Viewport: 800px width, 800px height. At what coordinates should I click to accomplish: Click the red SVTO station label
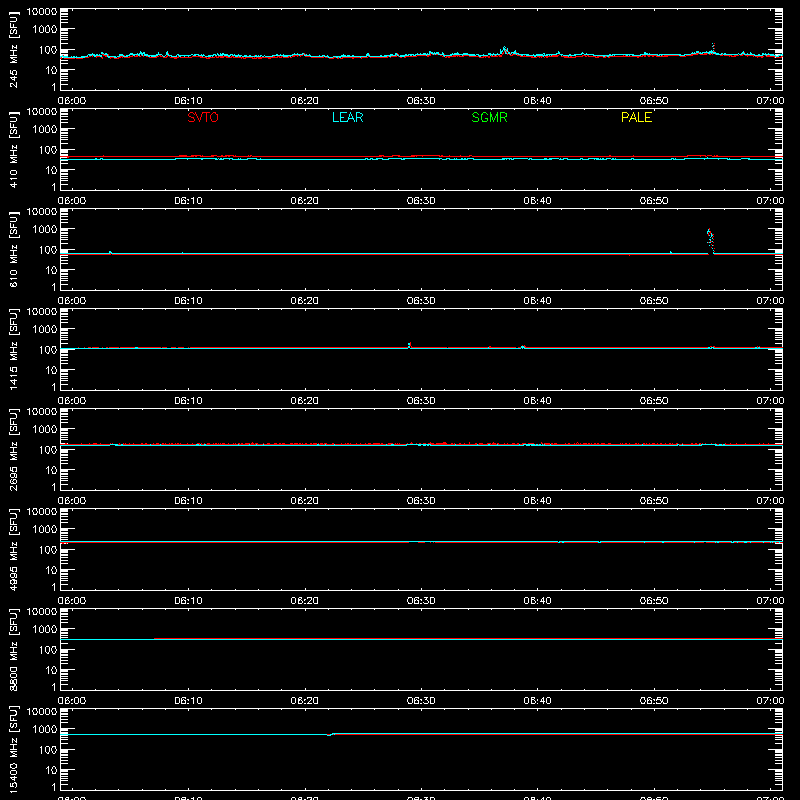(203, 117)
